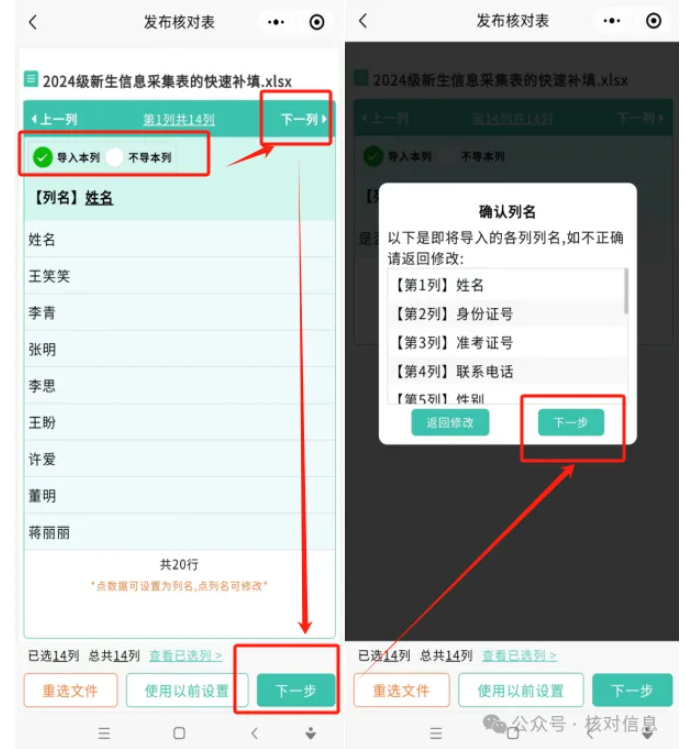
Task: Go to 上一列 previous column
Action: coord(54,119)
